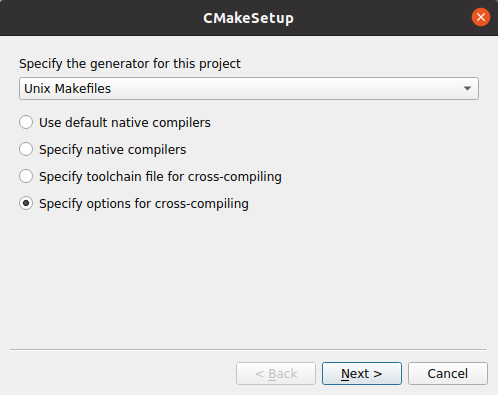The image size is (498, 395).
Task: Click the Specify the generator for this project label
Action: 130,64
